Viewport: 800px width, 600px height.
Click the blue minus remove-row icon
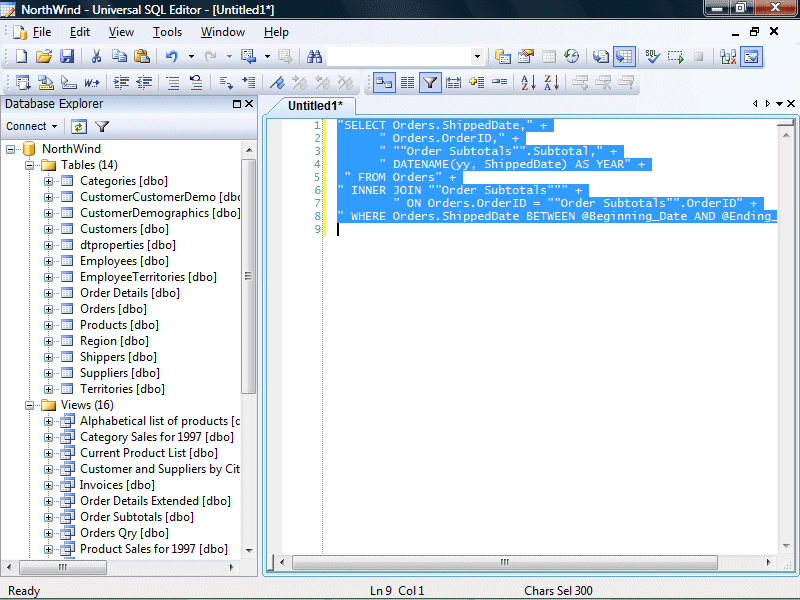(499, 82)
